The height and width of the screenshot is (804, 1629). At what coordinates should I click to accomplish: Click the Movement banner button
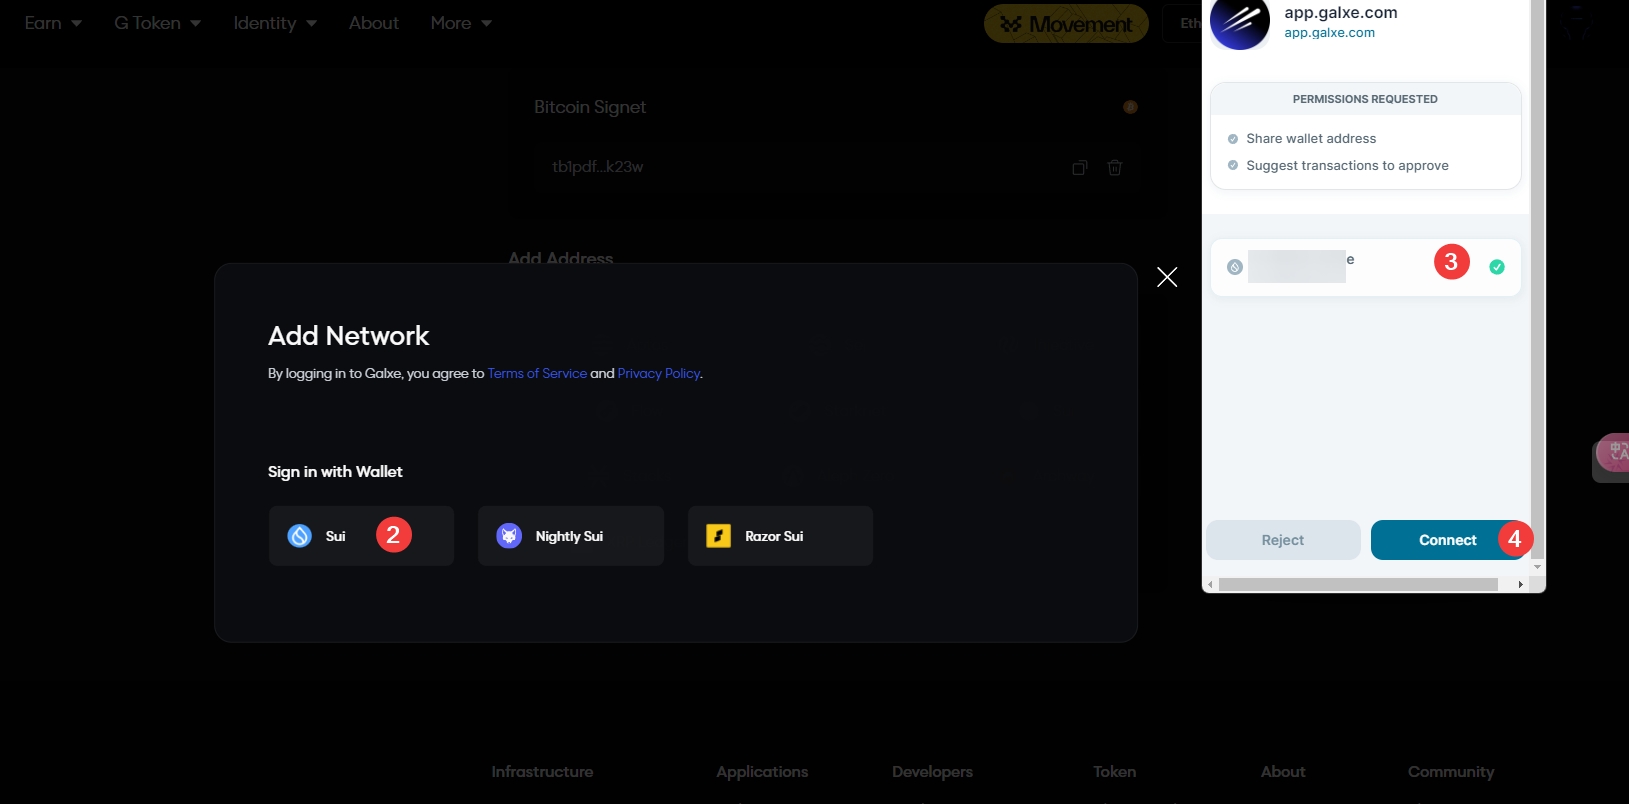[x=1066, y=24]
